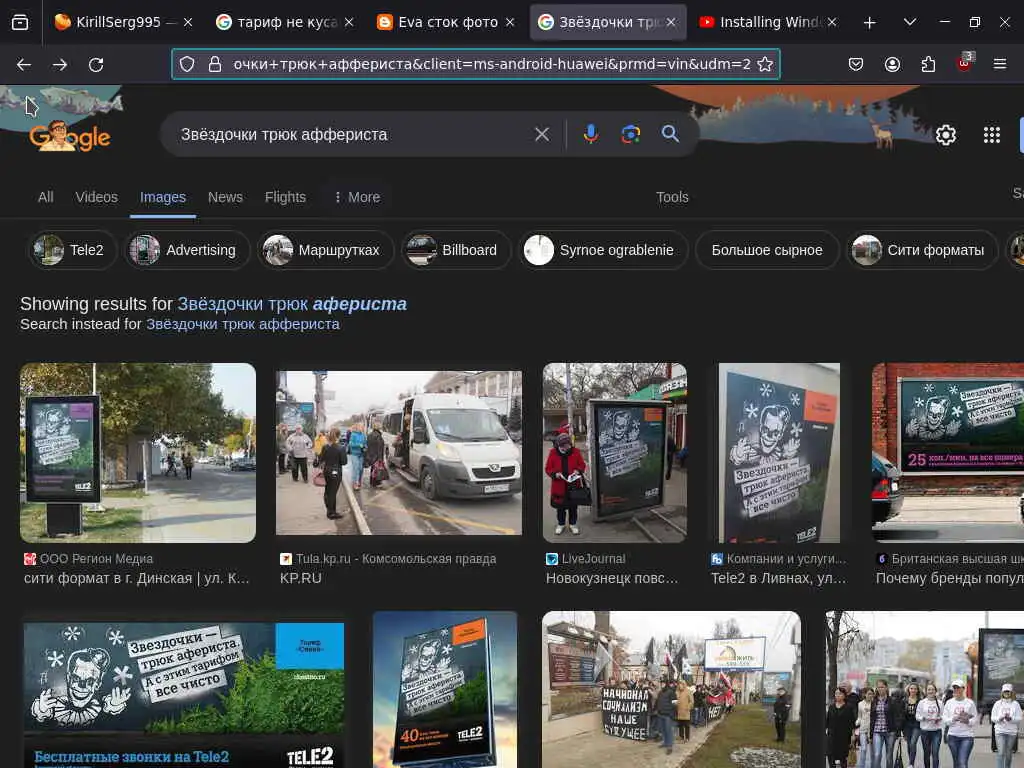Open Google quick settings gear
Image resolution: width=1024 pixels, height=768 pixels.
(x=946, y=135)
